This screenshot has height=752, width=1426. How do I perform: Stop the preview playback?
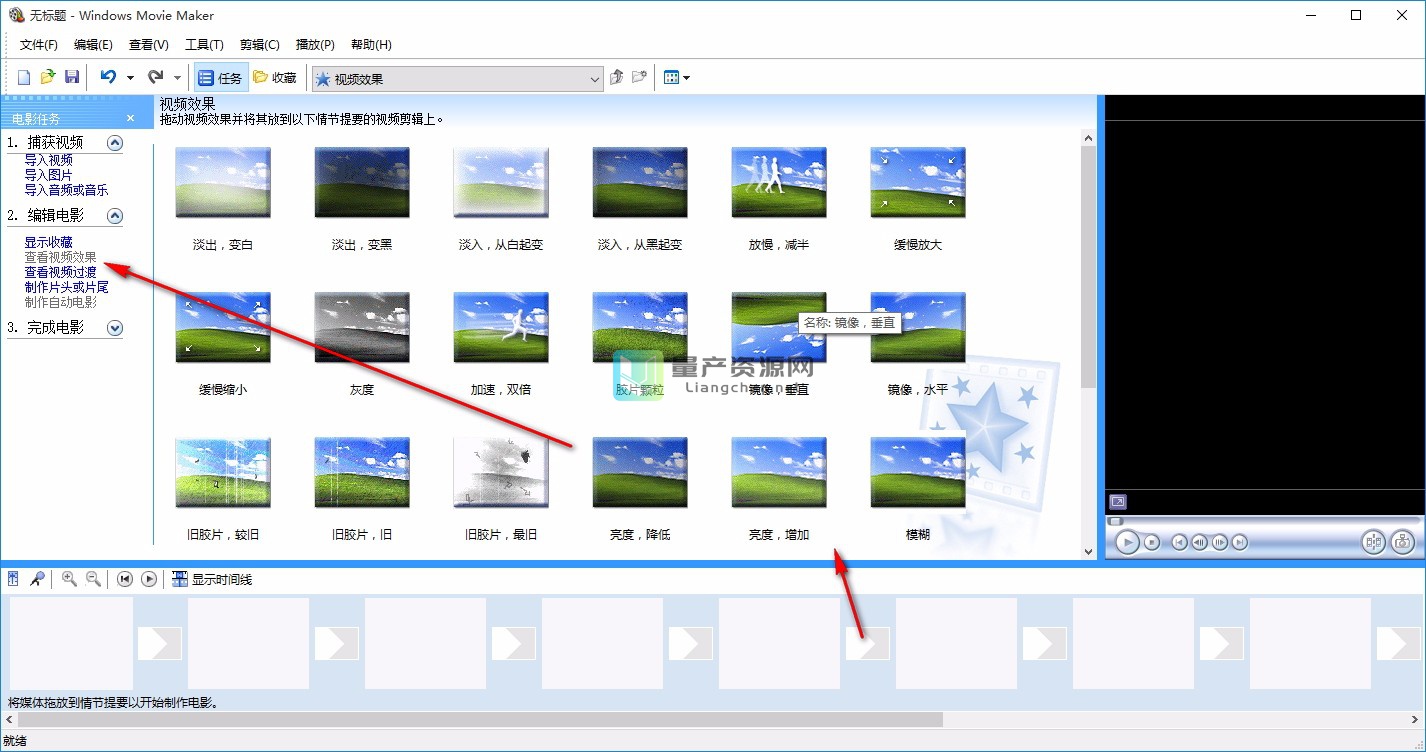(x=1152, y=542)
